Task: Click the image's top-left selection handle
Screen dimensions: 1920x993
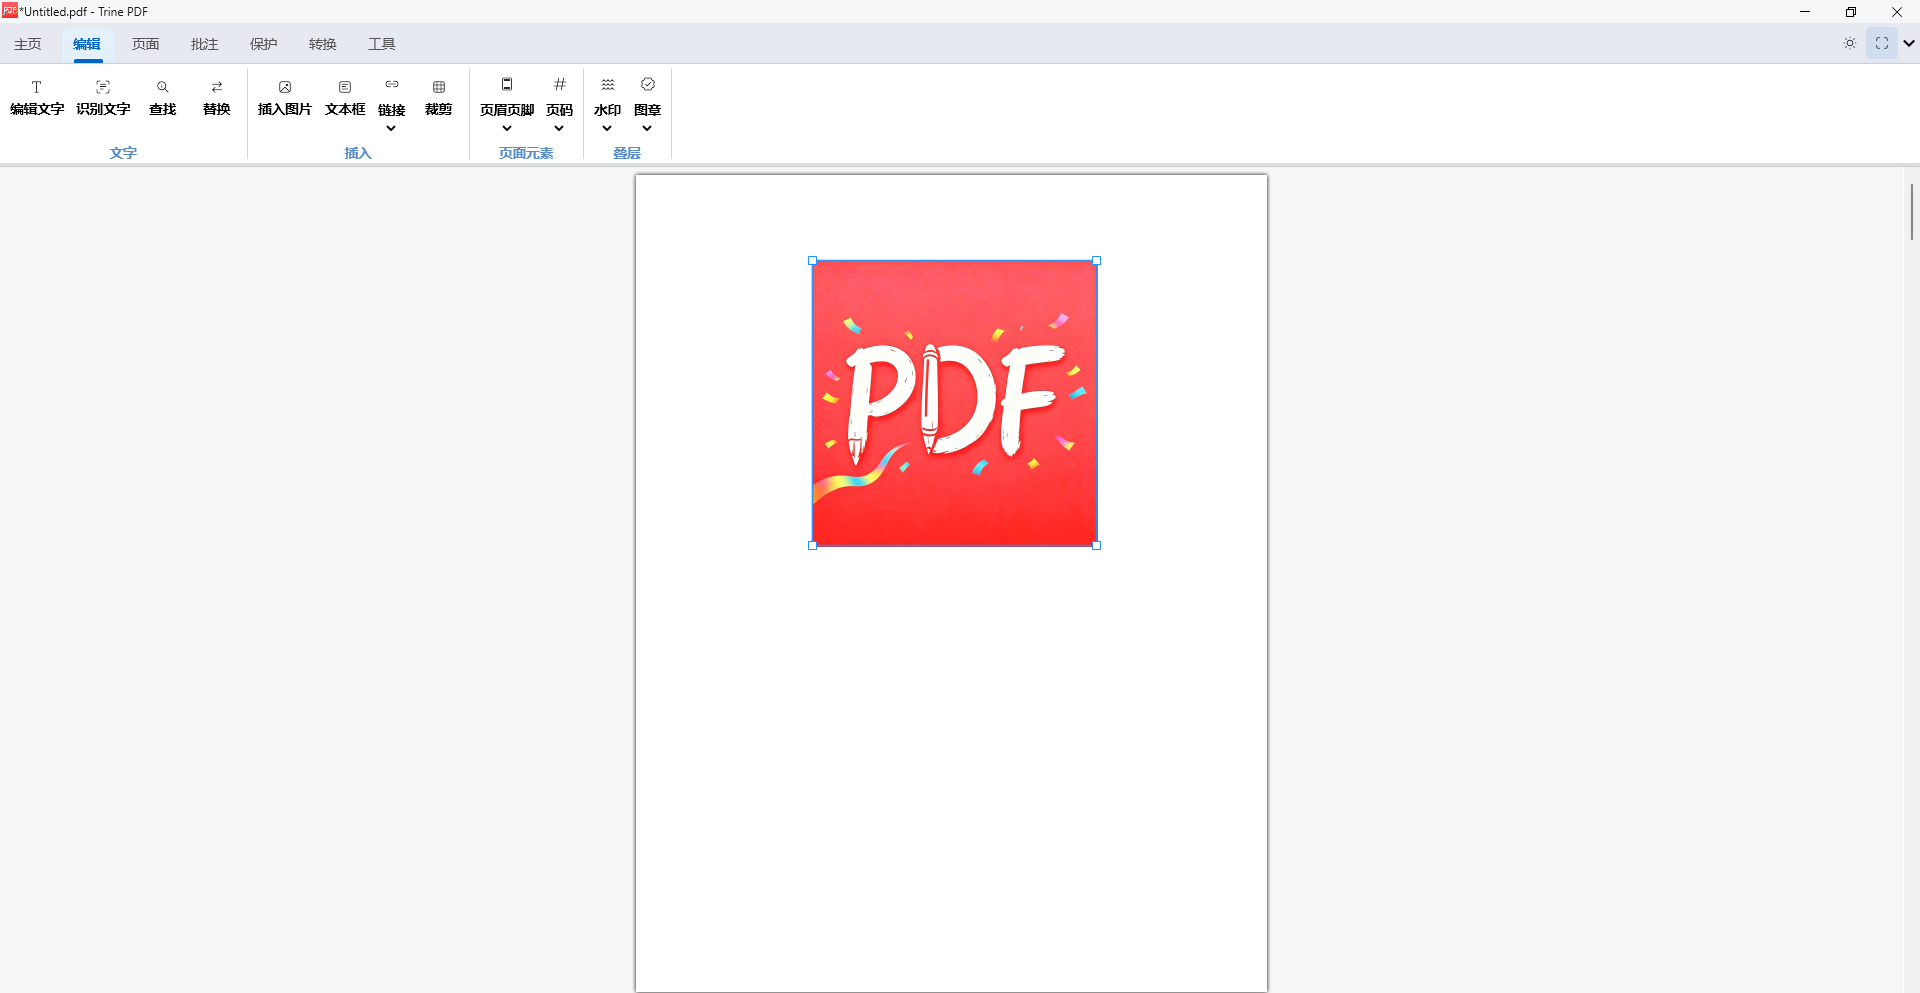Action: point(813,261)
